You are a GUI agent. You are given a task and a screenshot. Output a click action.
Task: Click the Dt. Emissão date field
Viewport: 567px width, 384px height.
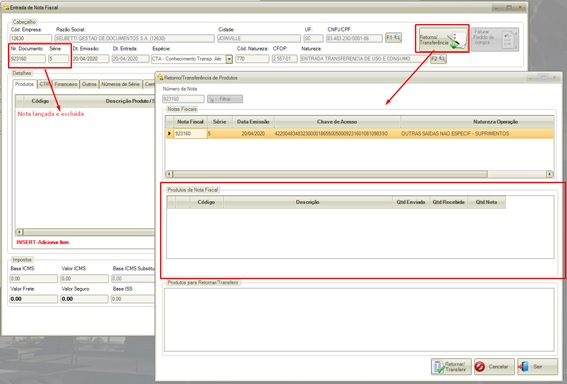[90, 59]
